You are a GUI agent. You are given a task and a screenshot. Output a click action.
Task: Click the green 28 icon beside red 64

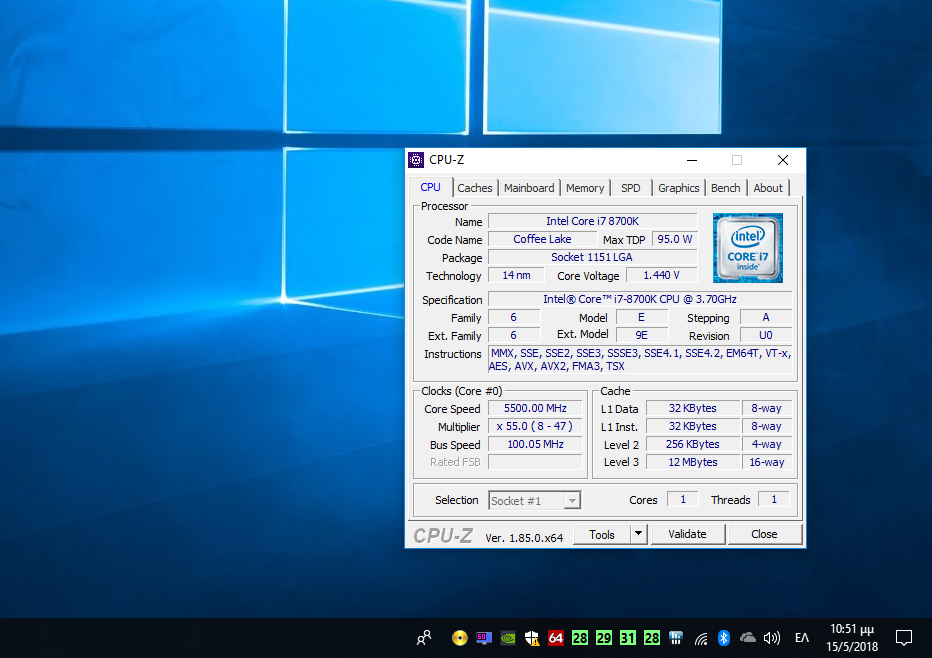580,638
